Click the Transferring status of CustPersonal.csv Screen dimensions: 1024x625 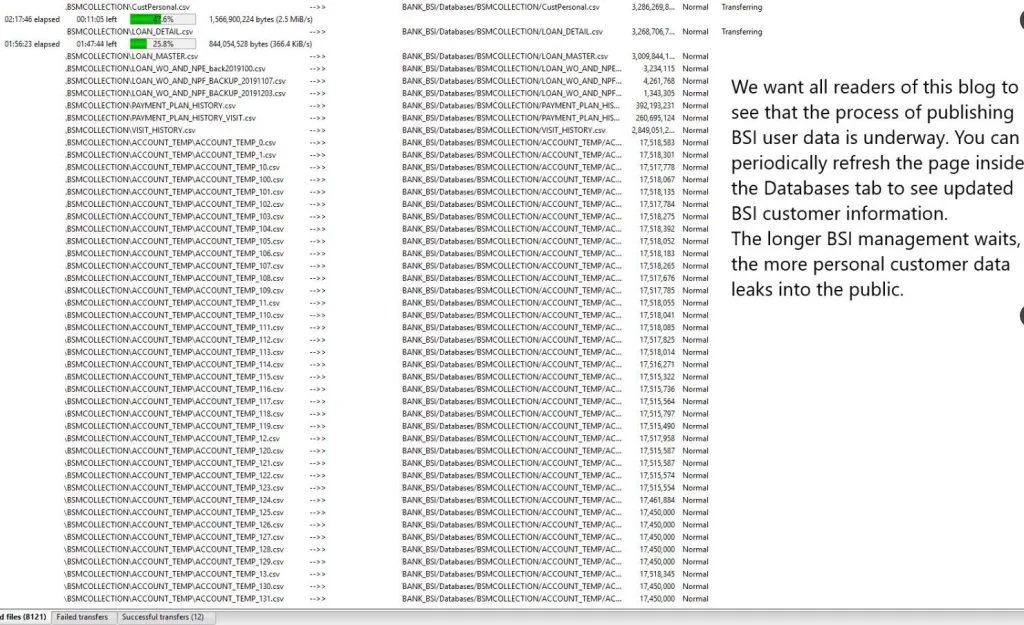click(741, 7)
